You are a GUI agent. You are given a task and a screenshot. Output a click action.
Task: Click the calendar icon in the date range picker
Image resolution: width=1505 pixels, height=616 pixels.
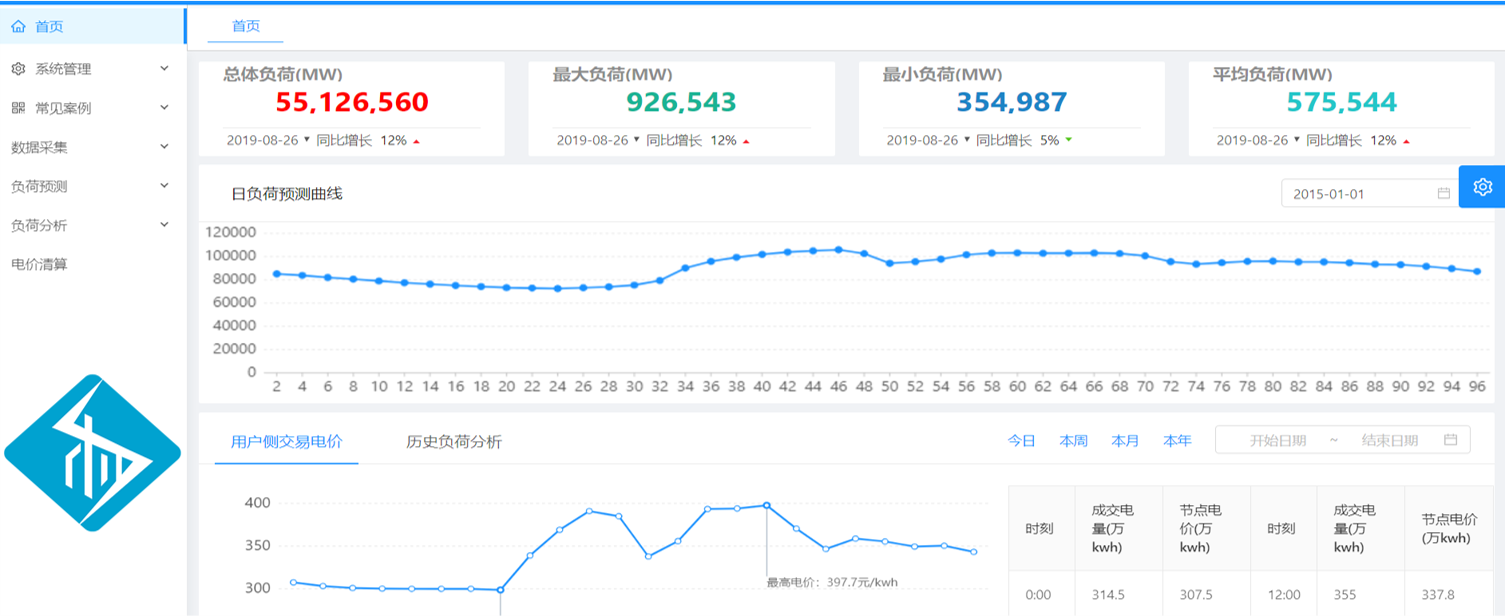coord(1450,440)
